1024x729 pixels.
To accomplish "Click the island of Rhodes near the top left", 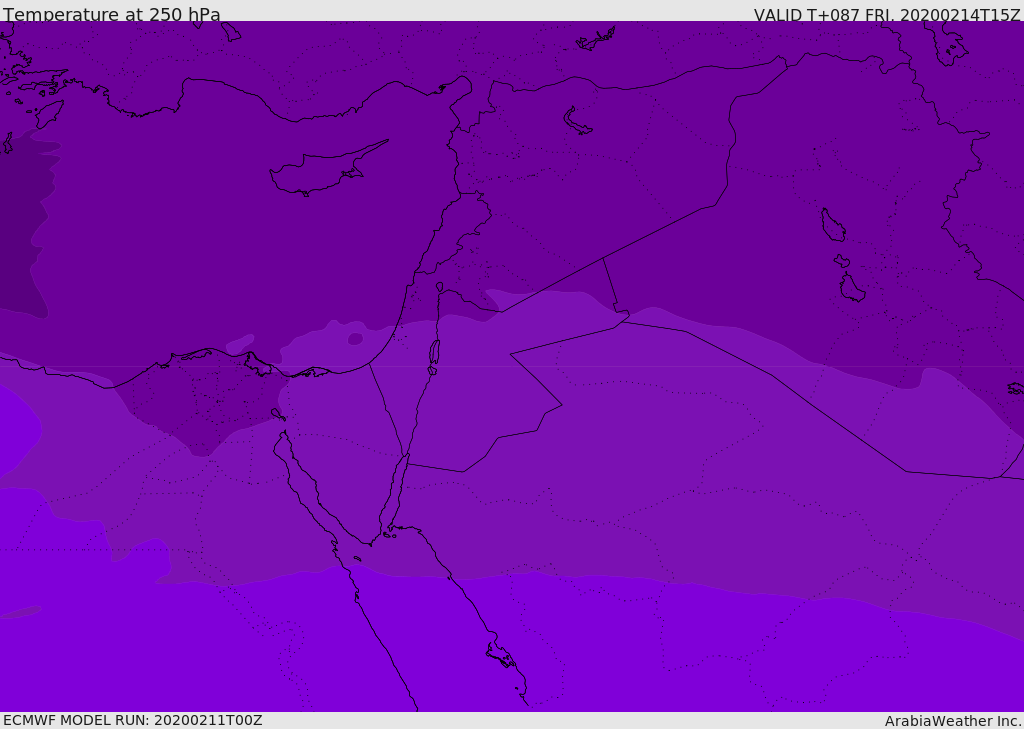I will tap(48, 113).
